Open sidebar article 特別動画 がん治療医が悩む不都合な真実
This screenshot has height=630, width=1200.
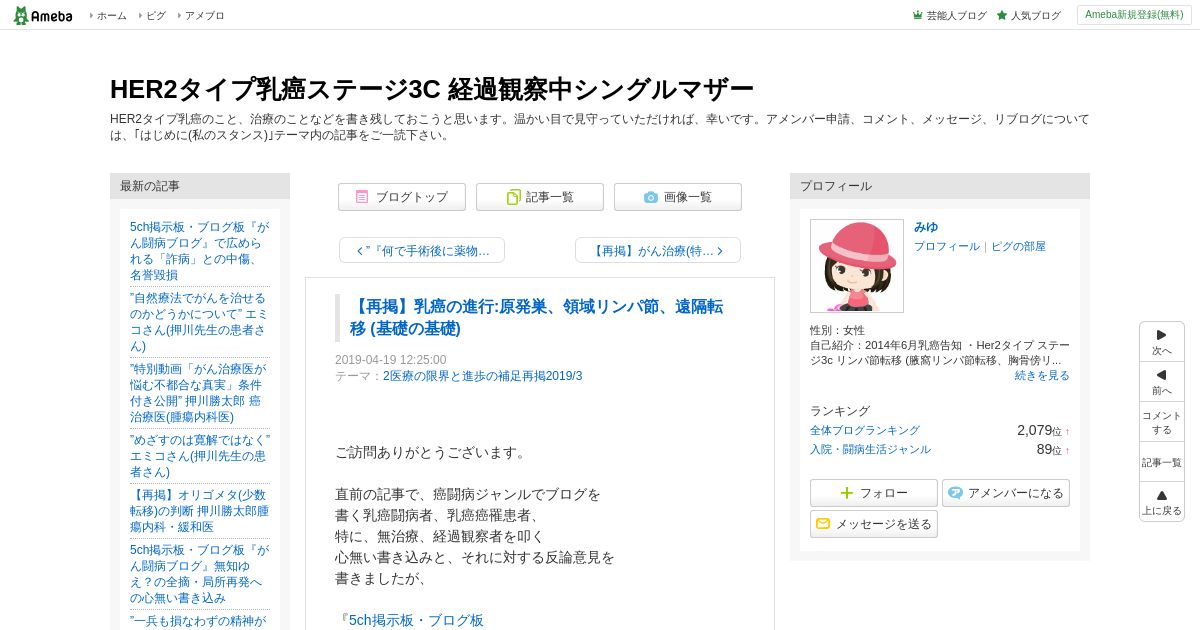(x=196, y=393)
